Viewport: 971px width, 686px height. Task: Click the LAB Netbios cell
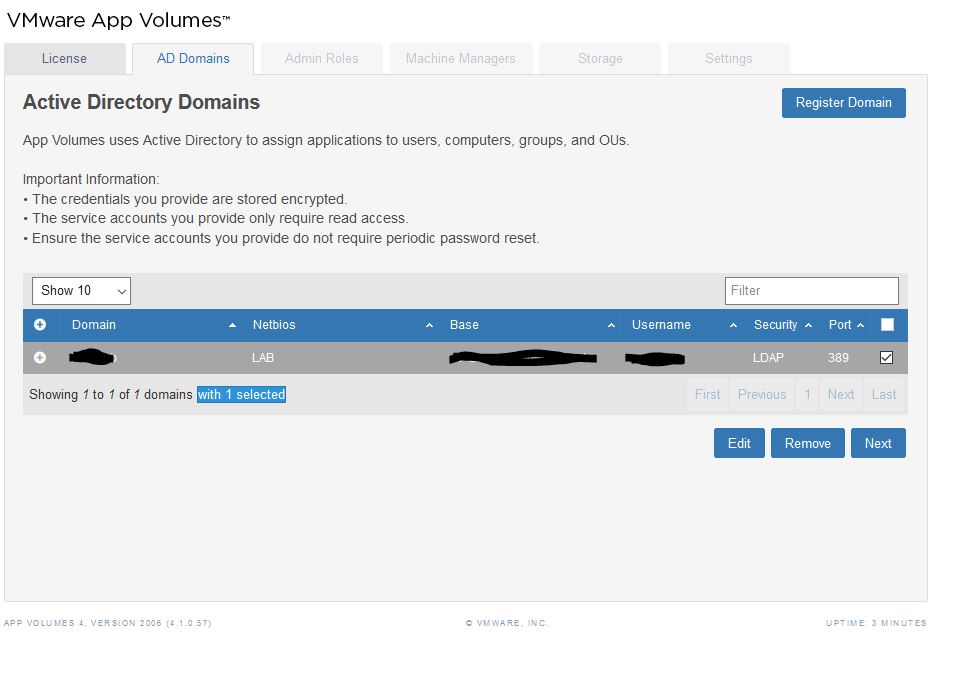click(263, 358)
